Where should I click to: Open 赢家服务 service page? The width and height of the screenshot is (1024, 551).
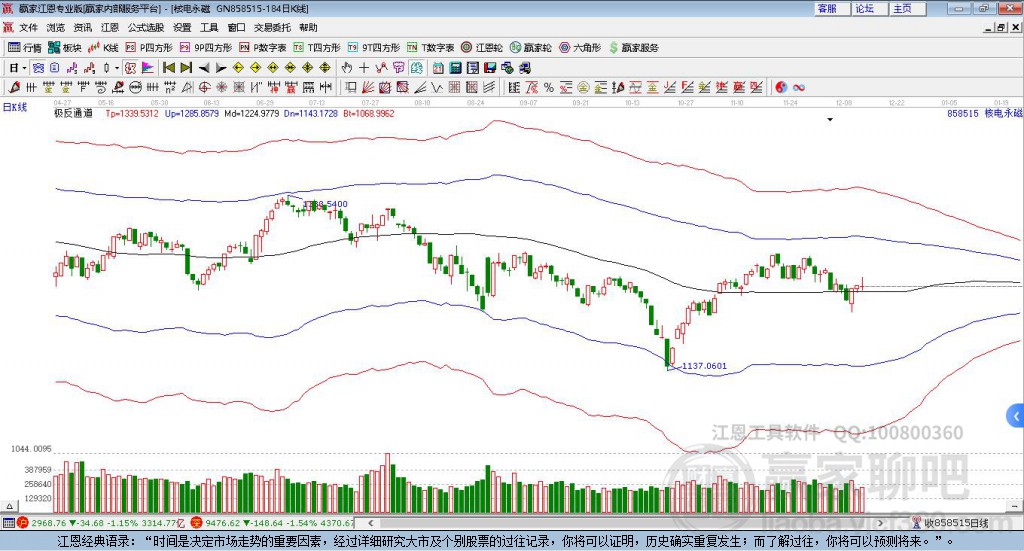tap(633, 48)
